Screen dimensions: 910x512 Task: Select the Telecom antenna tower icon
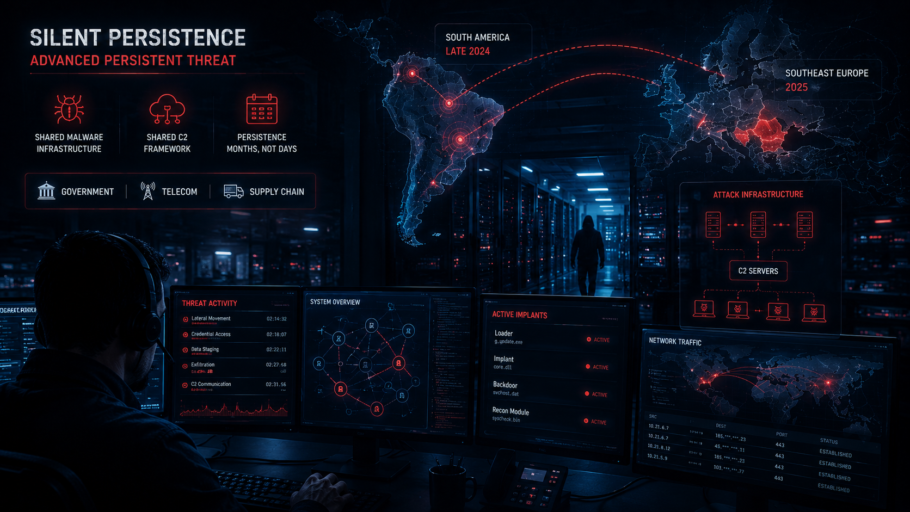coord(148,191)
